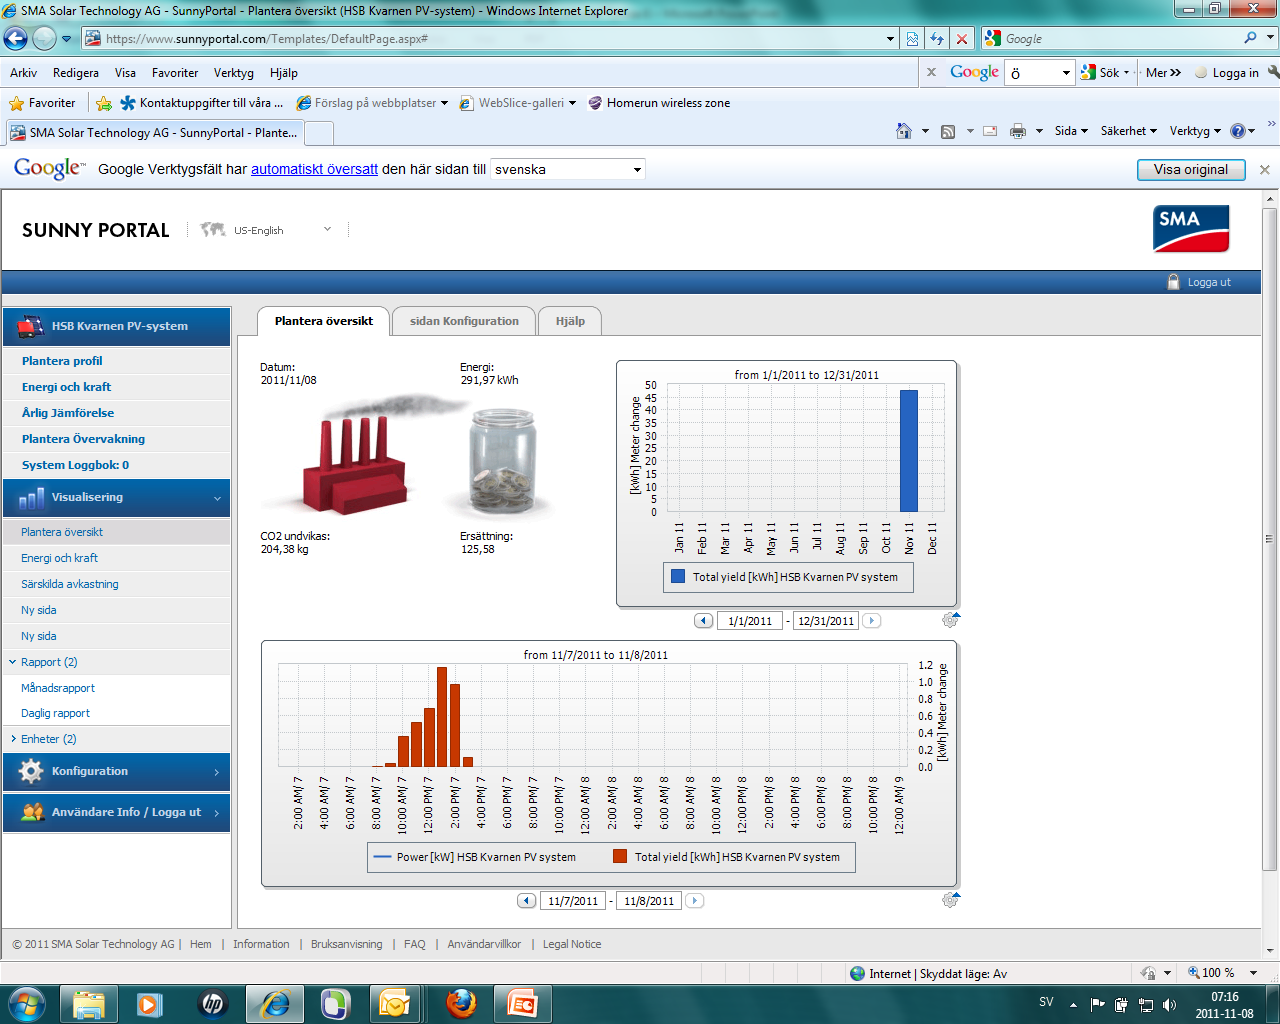
Task: Click the browser Forward arrow button
Action: pyautogui.click(x=44, y=39)
